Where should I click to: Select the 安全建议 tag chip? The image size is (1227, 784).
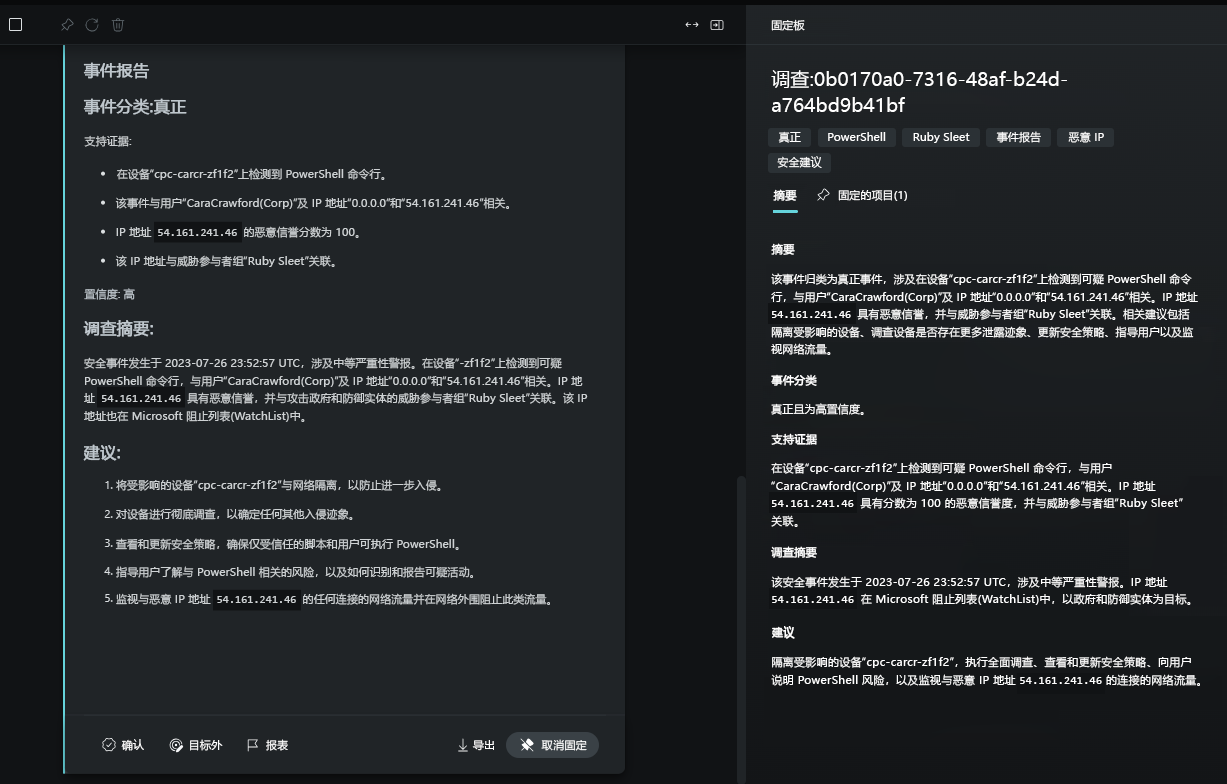[x=799, y=162]
